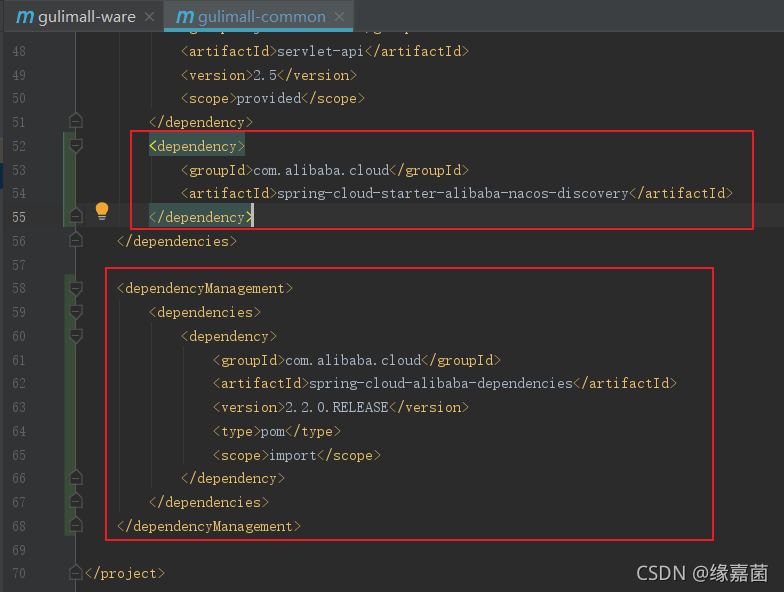This screenshot has width=784, height=592.
Task: Click the type pom line
Action: point(277,432)
